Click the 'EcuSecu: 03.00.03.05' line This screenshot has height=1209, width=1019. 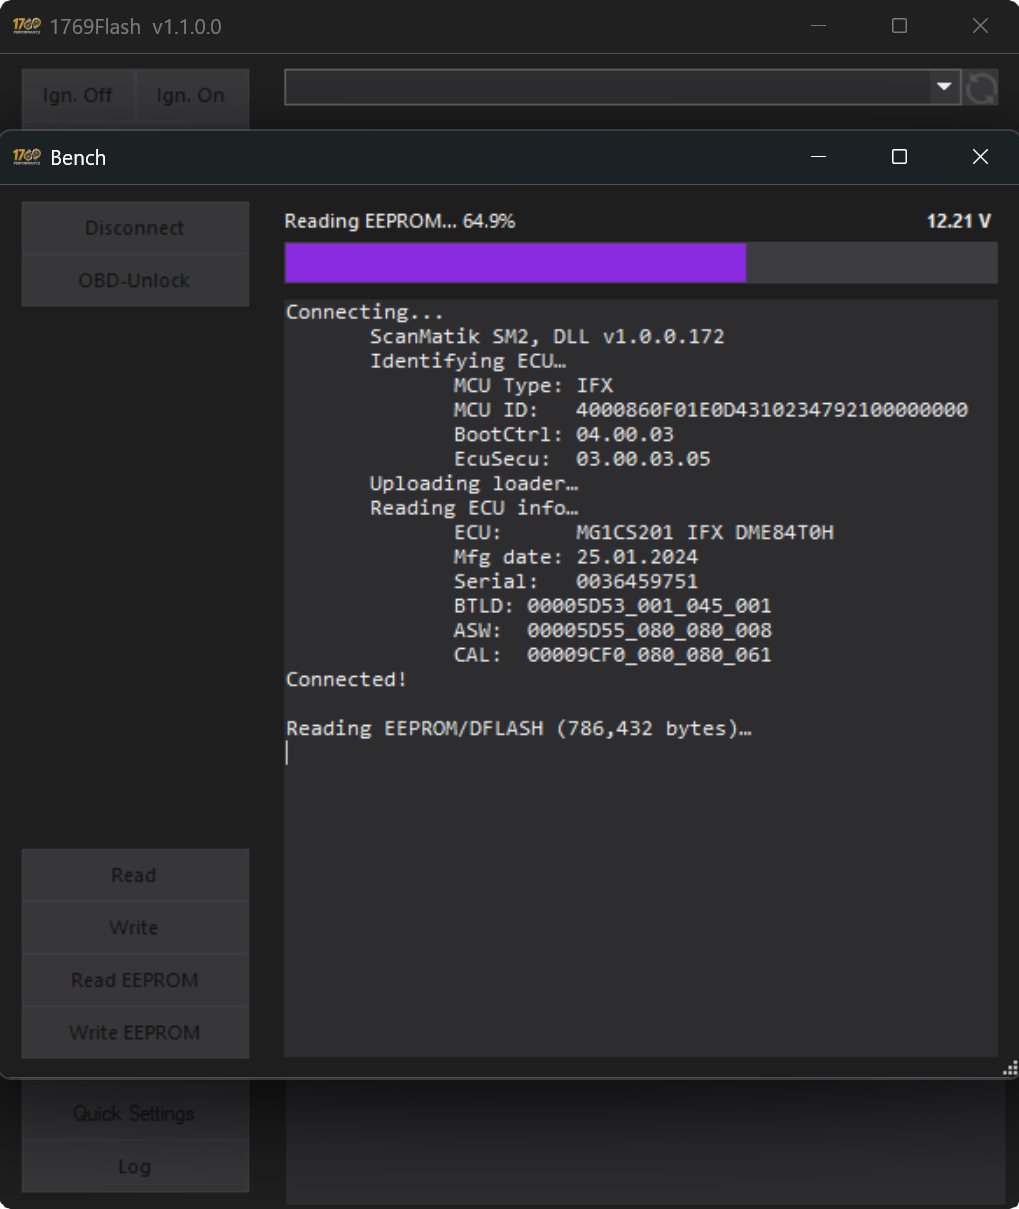(x=582, y=459)
